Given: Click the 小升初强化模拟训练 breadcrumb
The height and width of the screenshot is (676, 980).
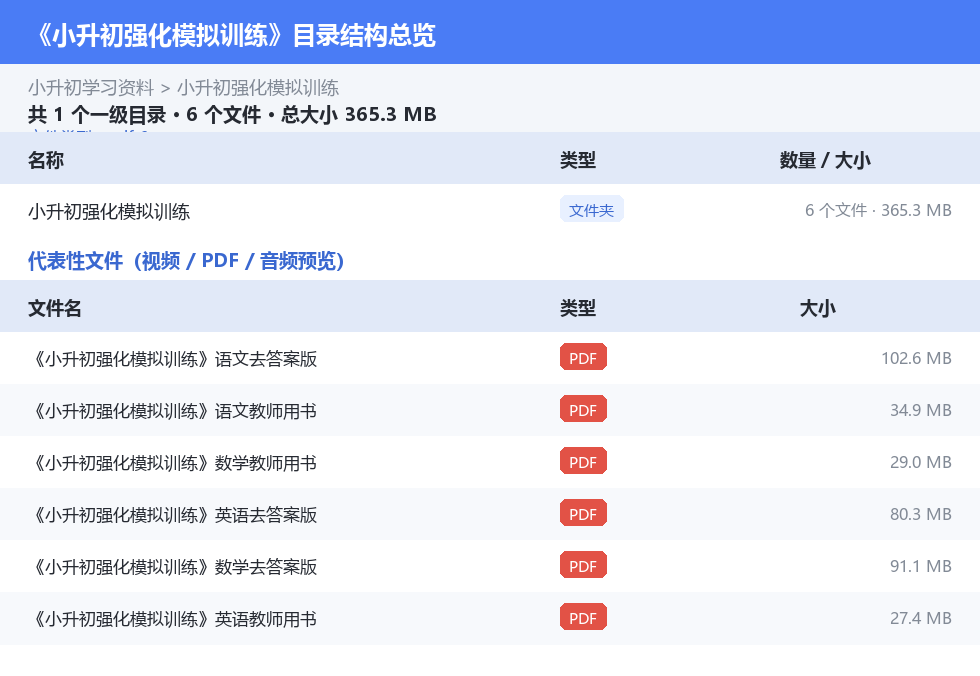Looking at the screenshot, I should coord(258,87).
